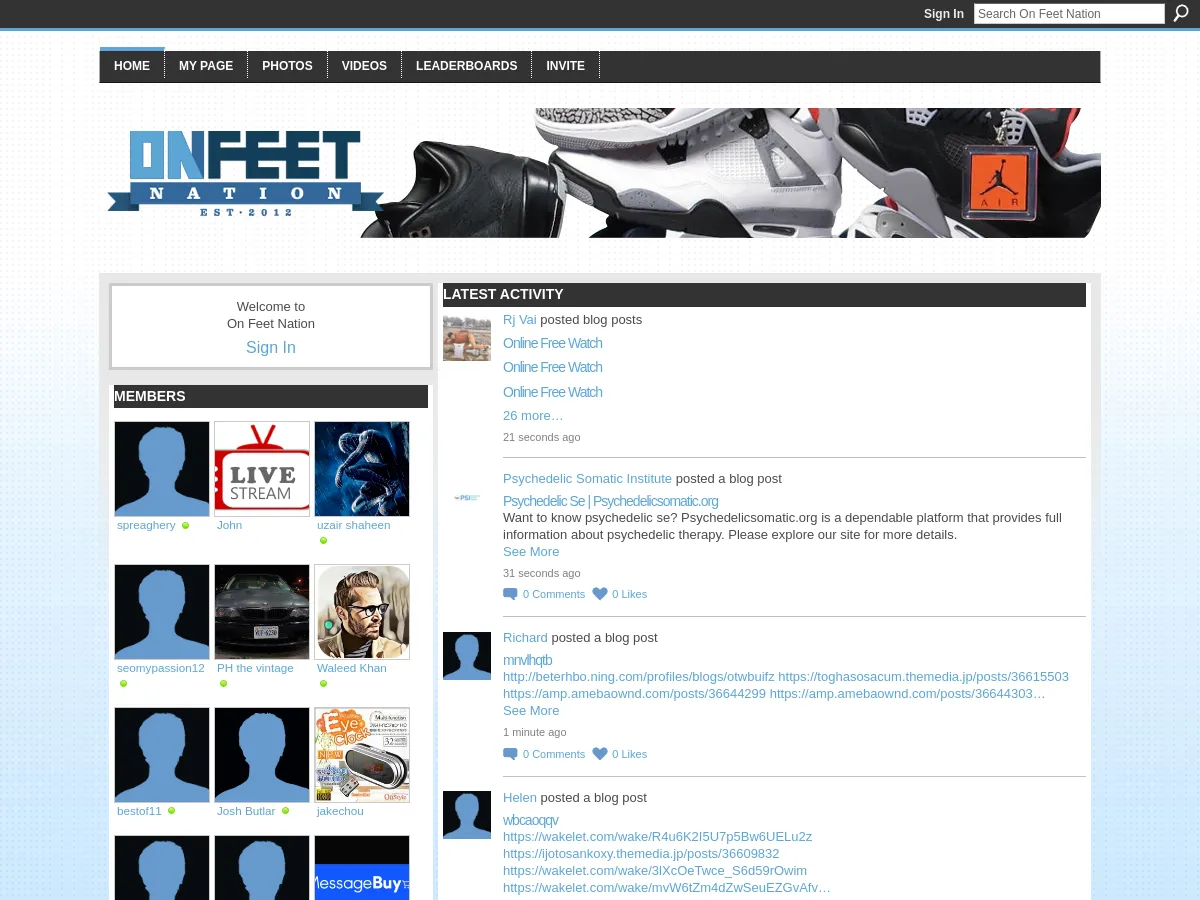Click the search magnifier icon
Screen dimensions: 1200x900
pos(1181,13)
